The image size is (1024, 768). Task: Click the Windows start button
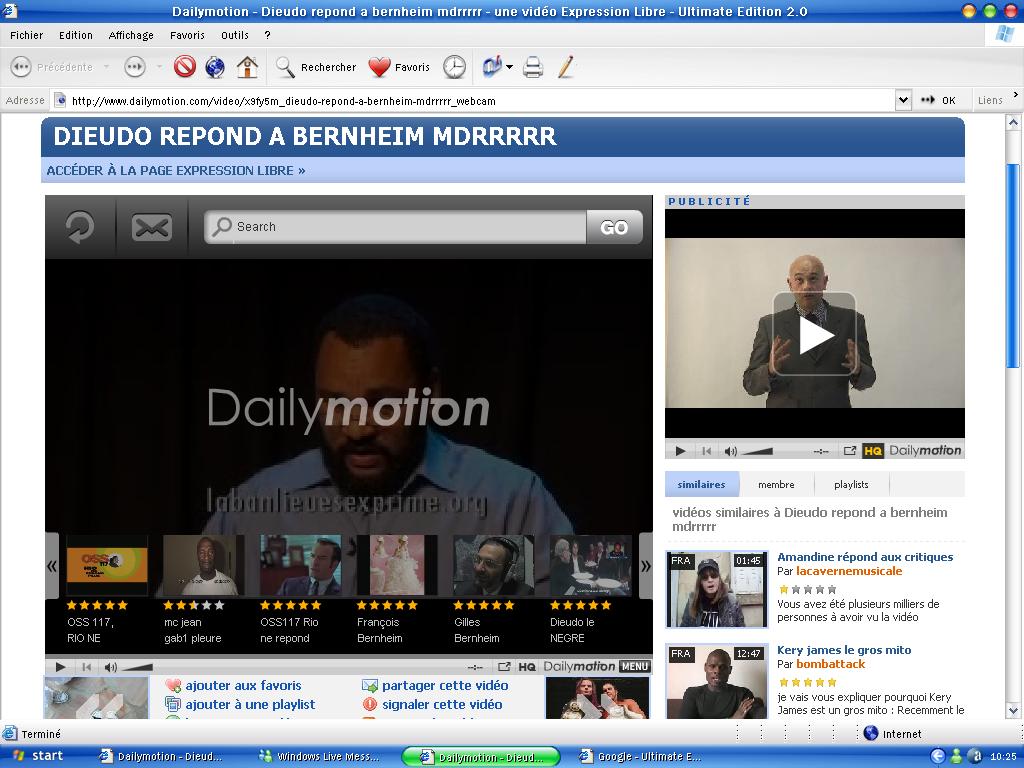click(39, 756)
